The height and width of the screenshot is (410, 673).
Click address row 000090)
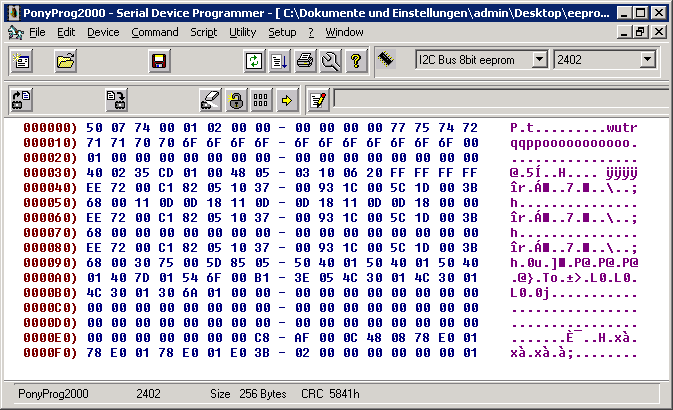click(50, 263)
